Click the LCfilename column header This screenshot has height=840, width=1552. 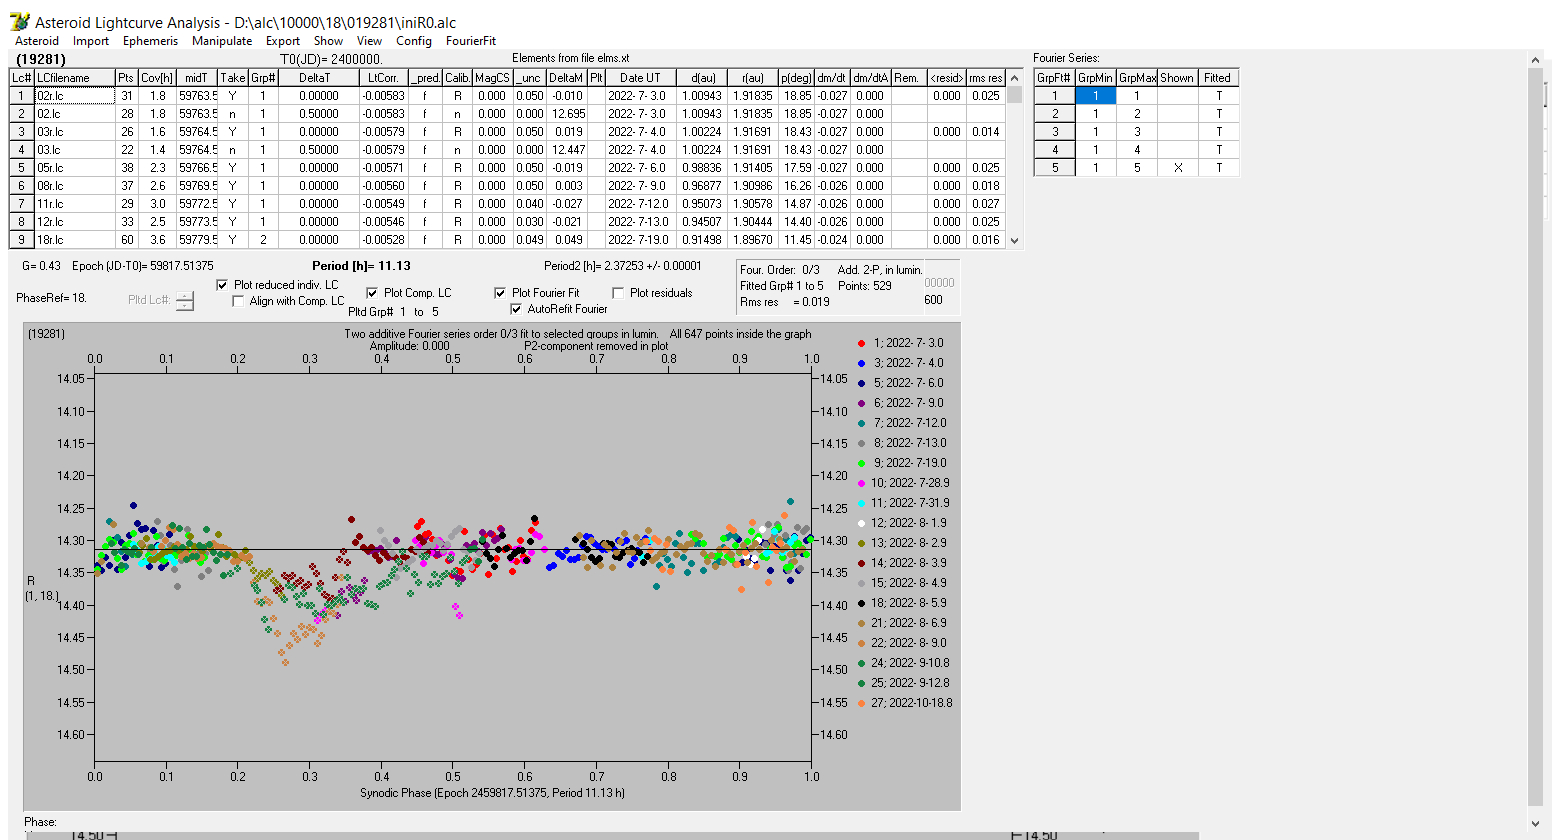click(x=74, y=78)
